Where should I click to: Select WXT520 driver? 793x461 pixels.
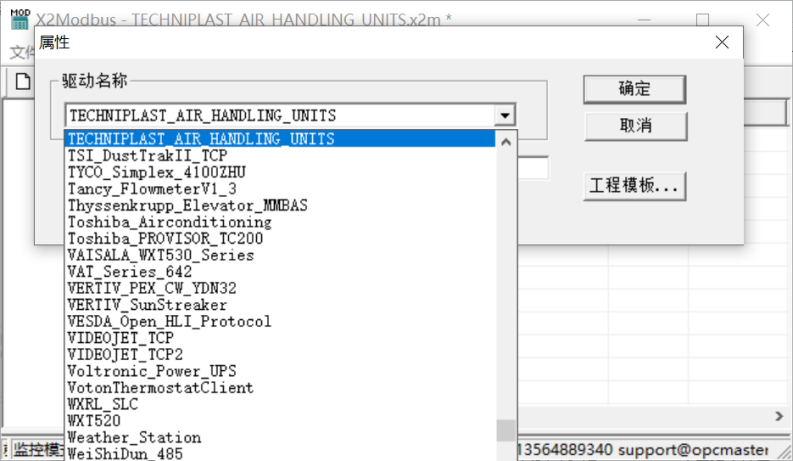tap(281, 421)
